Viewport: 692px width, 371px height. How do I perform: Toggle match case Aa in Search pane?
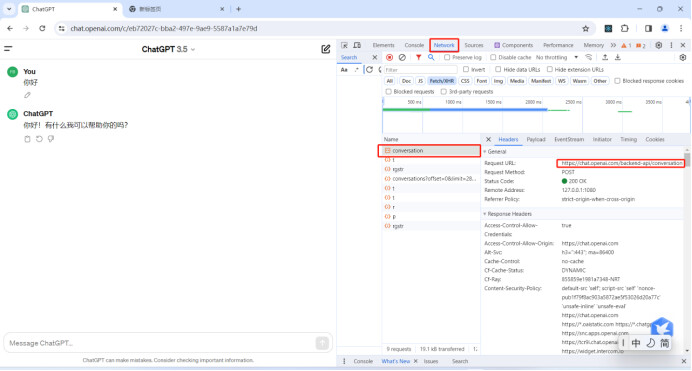[344, 70]
